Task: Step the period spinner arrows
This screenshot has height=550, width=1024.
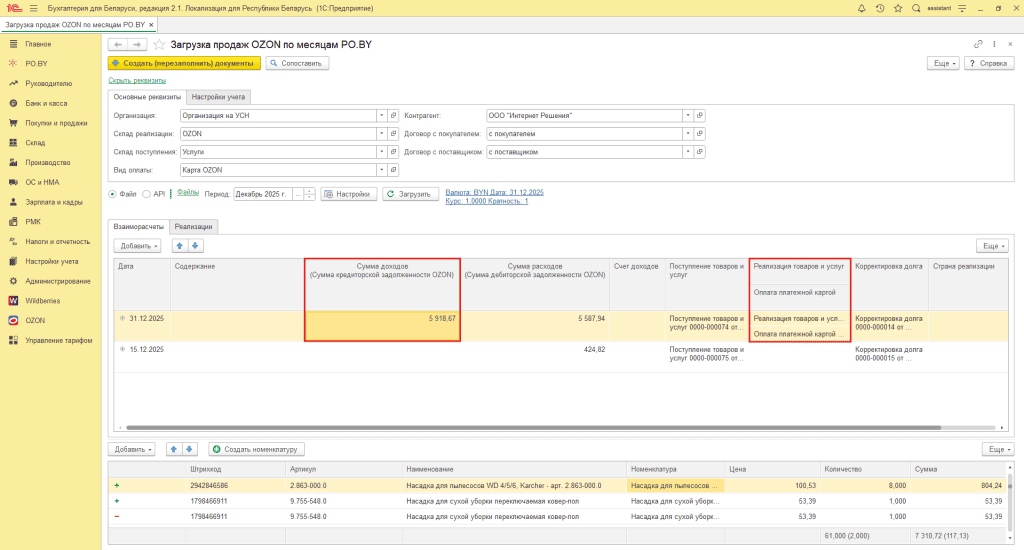Action: point(310,194)
